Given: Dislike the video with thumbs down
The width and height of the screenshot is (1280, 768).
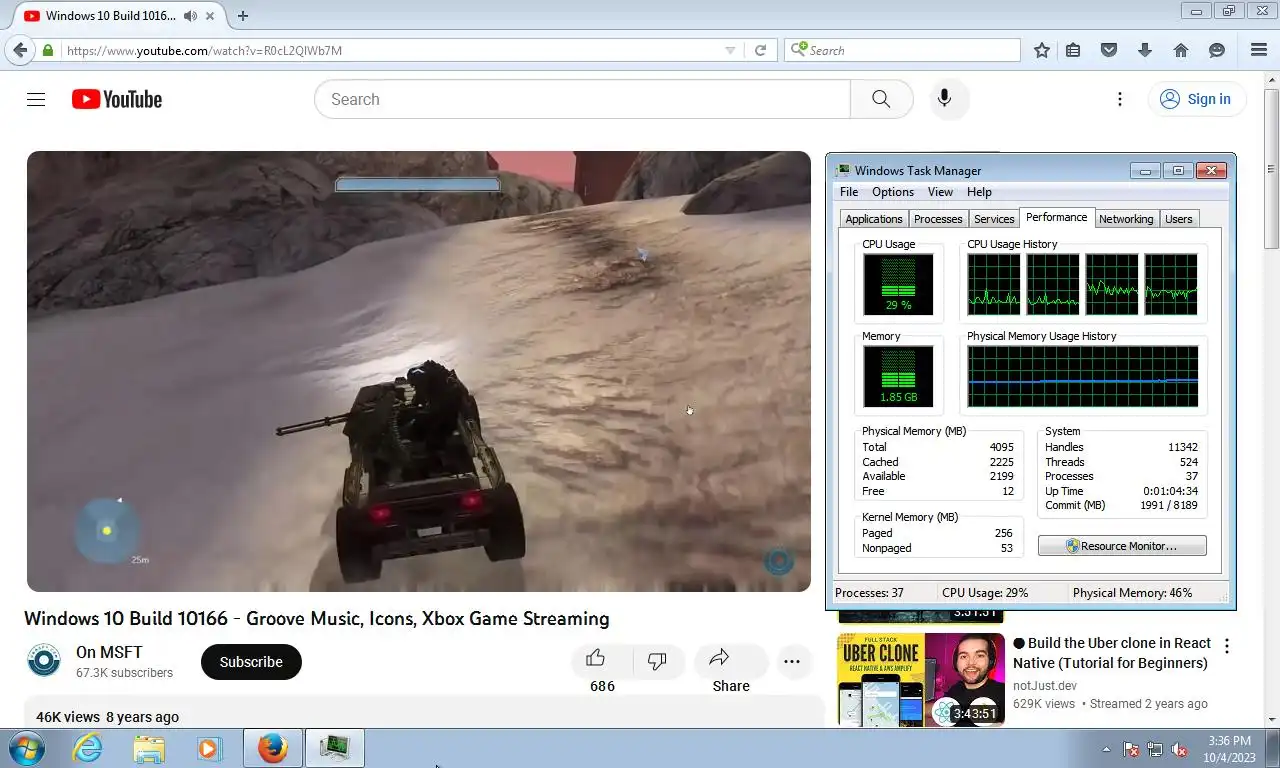Looking at the screenshot, I should (x=657, y=660).
